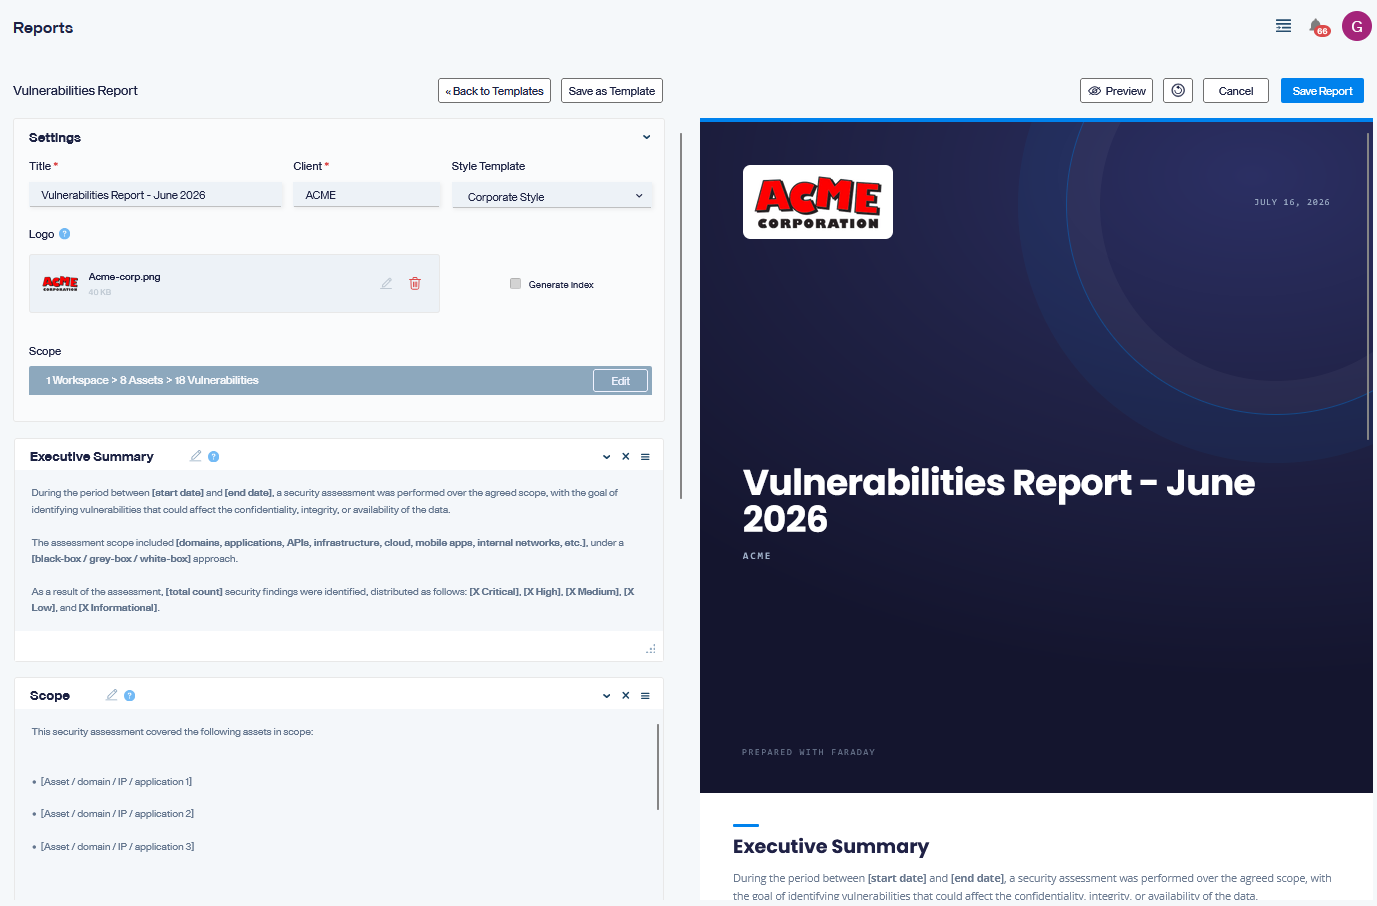Enable the Generate Index checkbox
The height and width of the screenshot is (906, 1377).
516,284
